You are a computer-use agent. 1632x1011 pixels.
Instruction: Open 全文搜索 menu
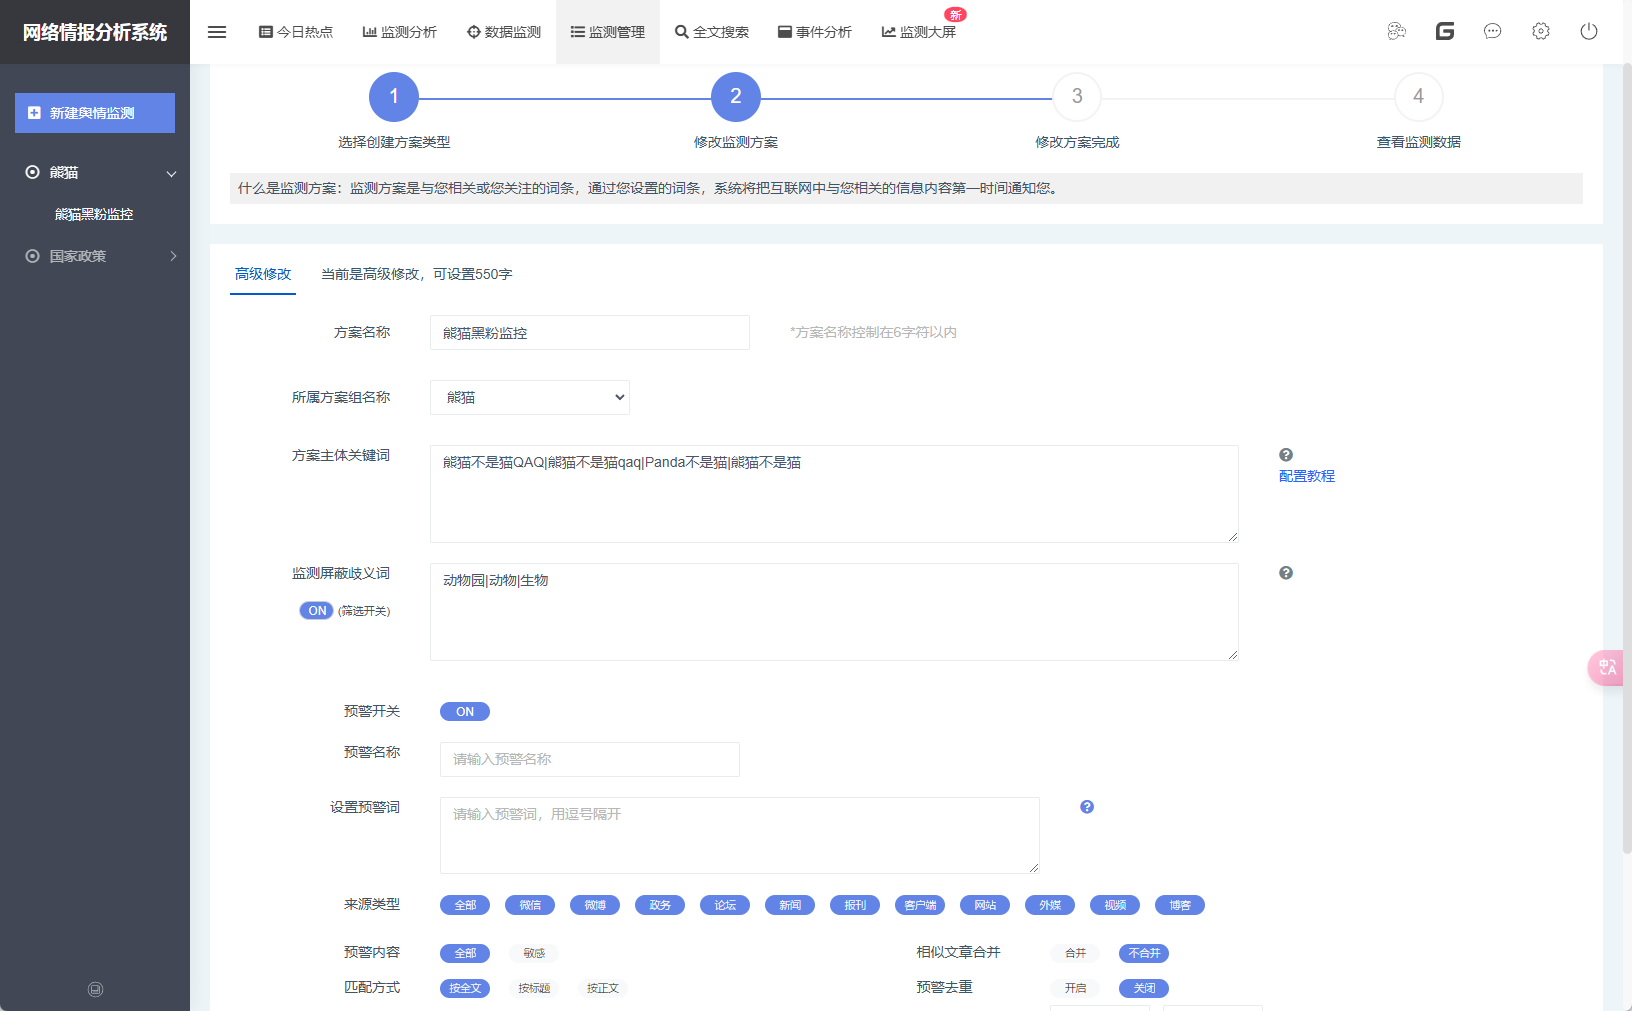(712, 32)
